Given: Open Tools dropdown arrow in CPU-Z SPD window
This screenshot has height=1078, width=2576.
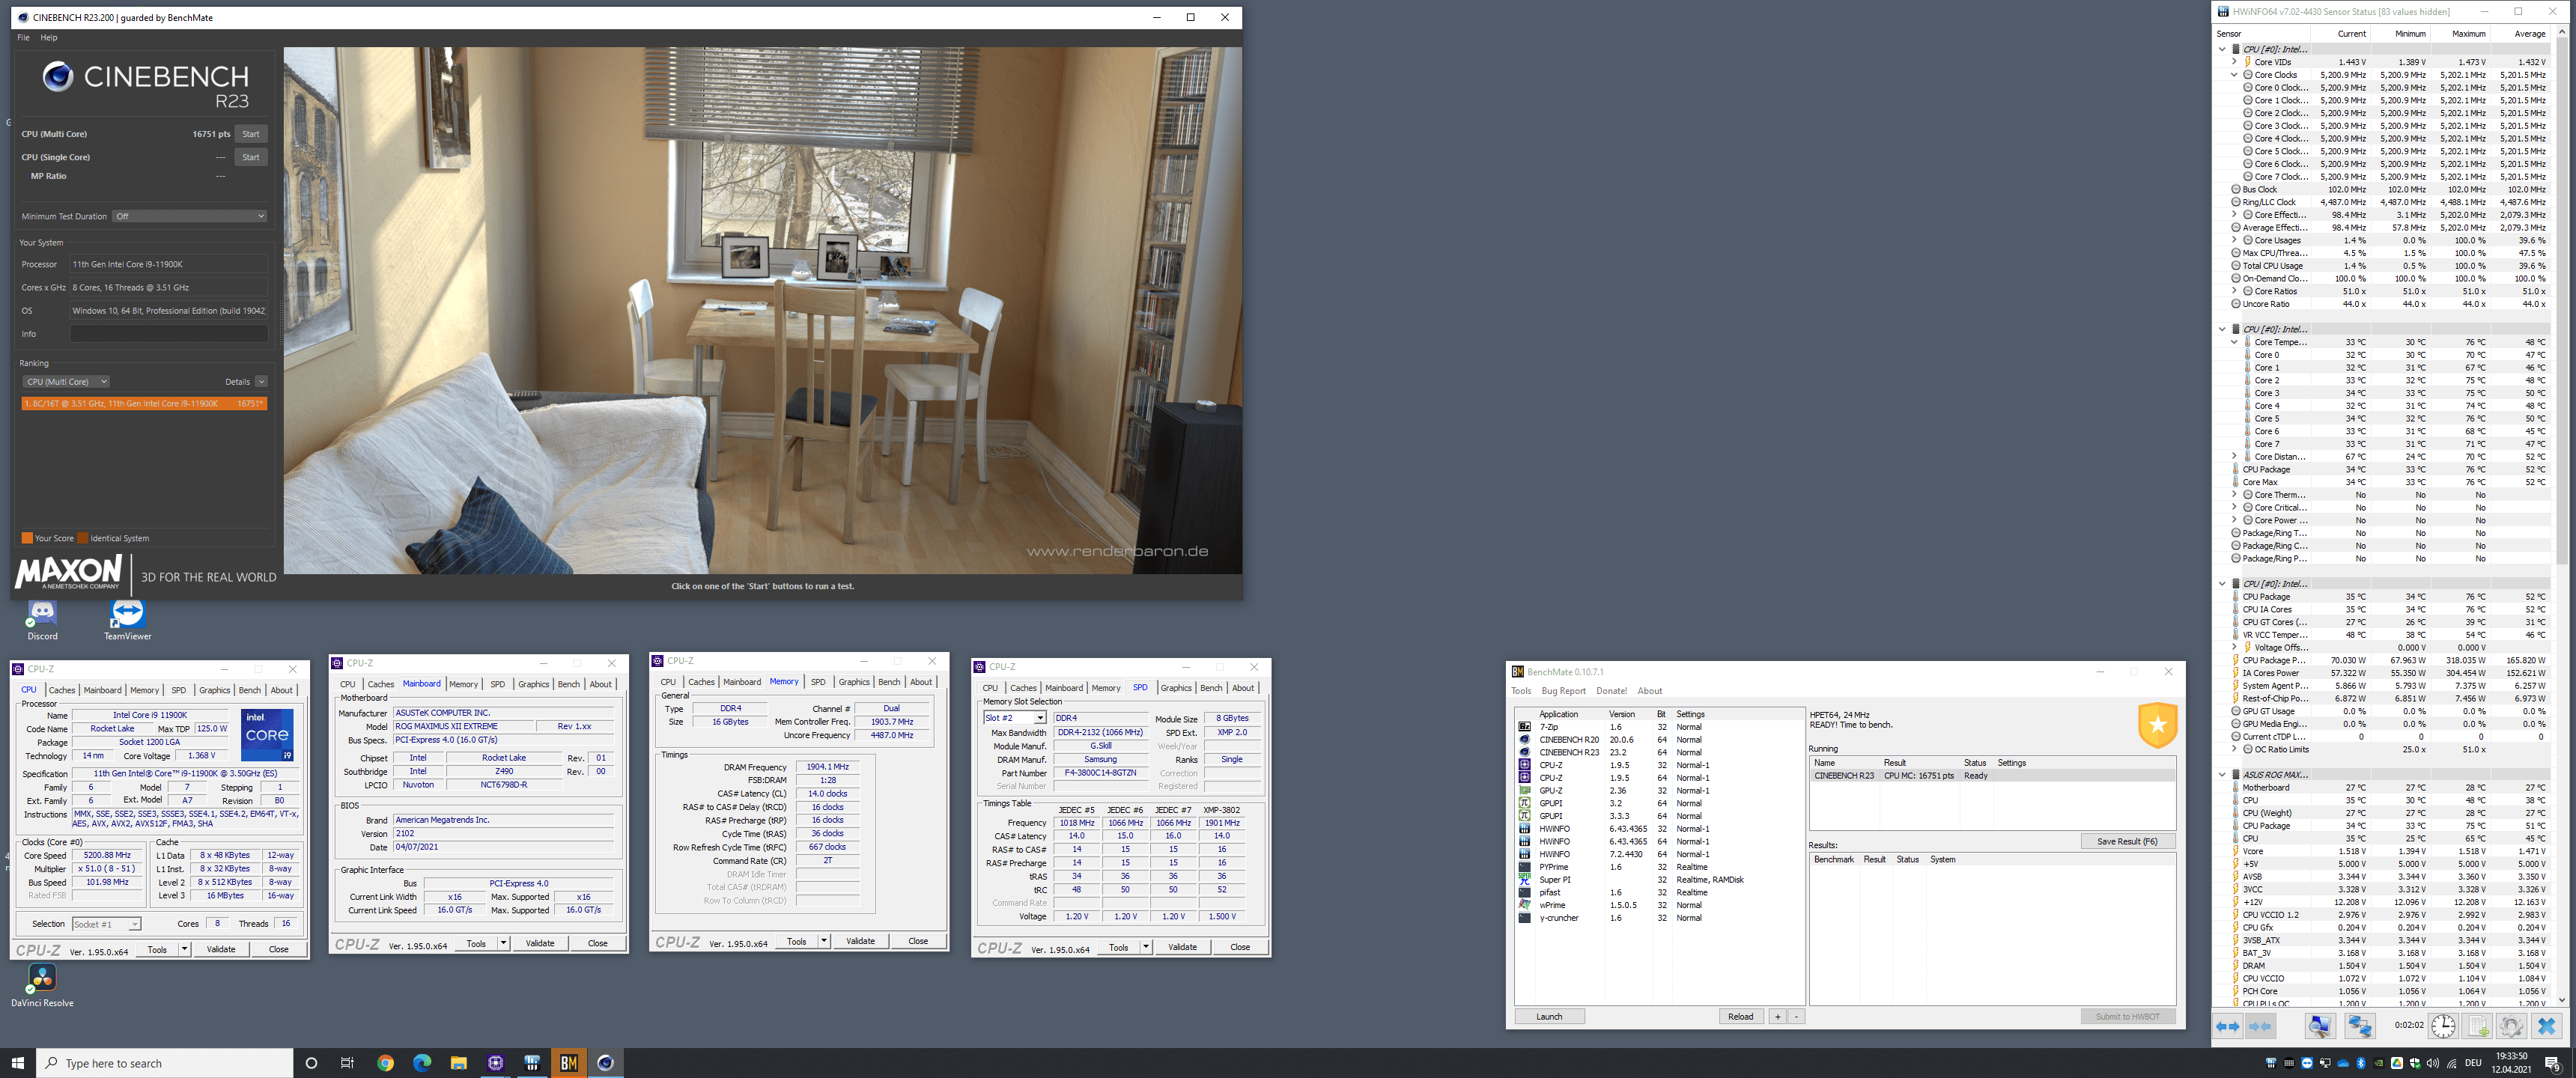Looking at the screenshot, I should click(x=1145, y=947).
